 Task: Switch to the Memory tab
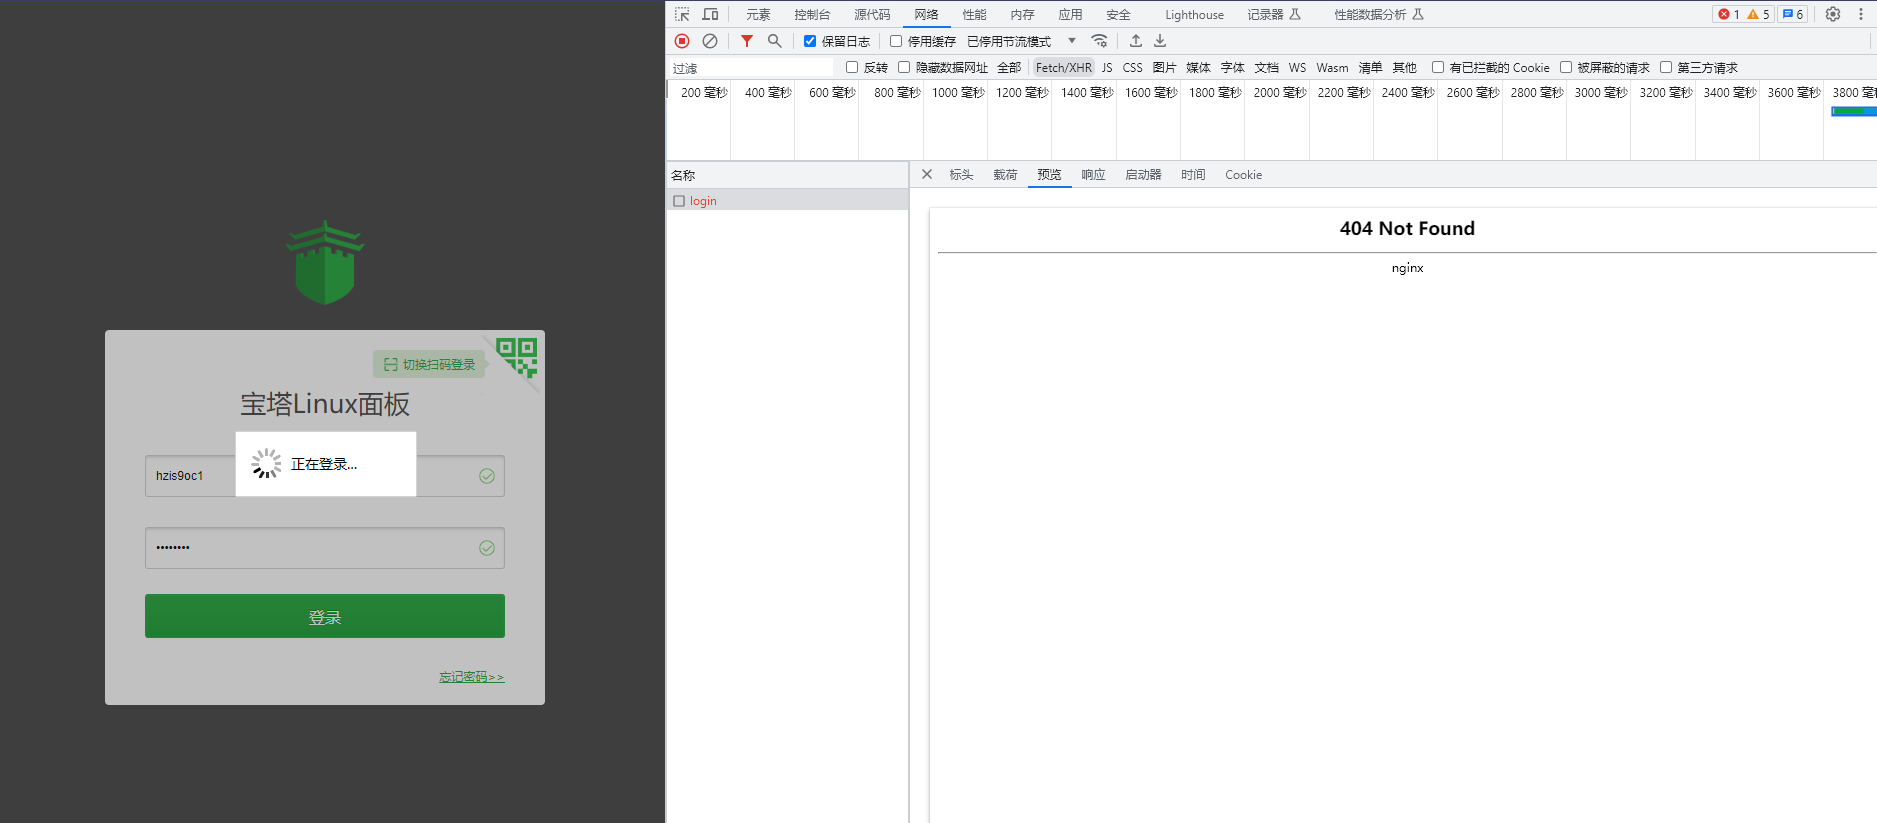point(1022,14)
